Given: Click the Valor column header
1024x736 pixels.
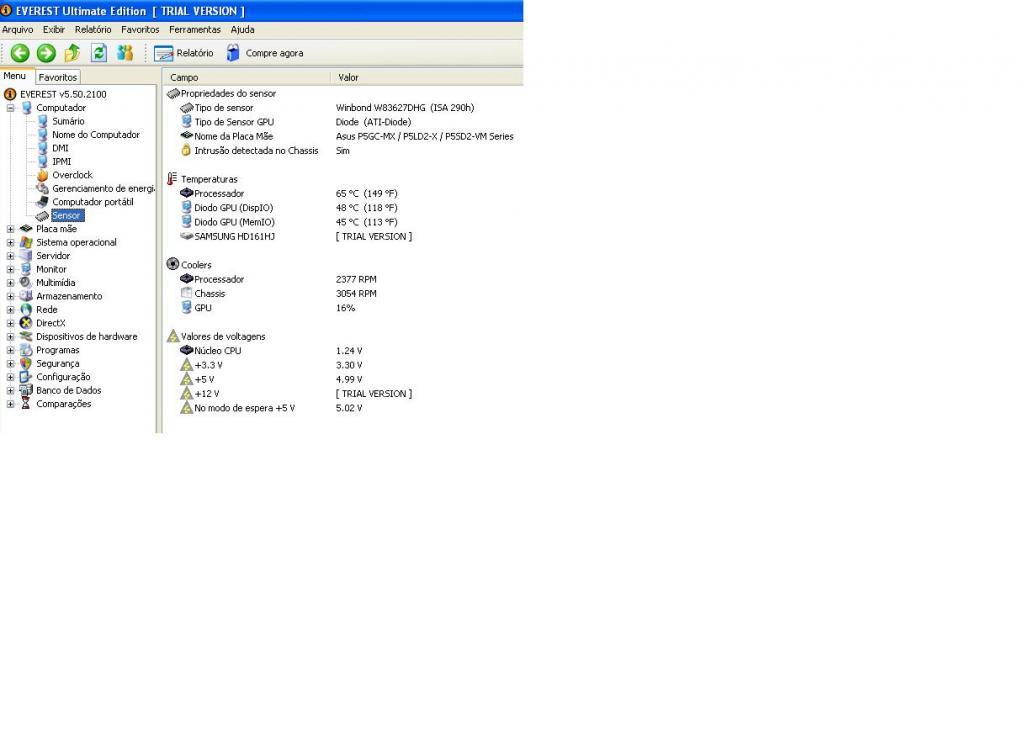Looking at the screenshot, I should pyautogui.click(x=427, y=77).
